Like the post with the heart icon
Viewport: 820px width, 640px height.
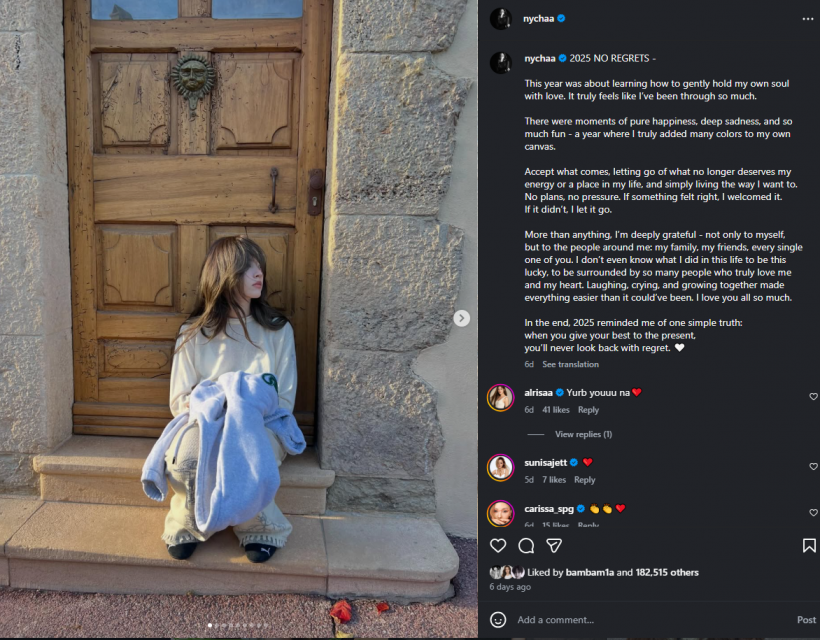tap(498, 546)
